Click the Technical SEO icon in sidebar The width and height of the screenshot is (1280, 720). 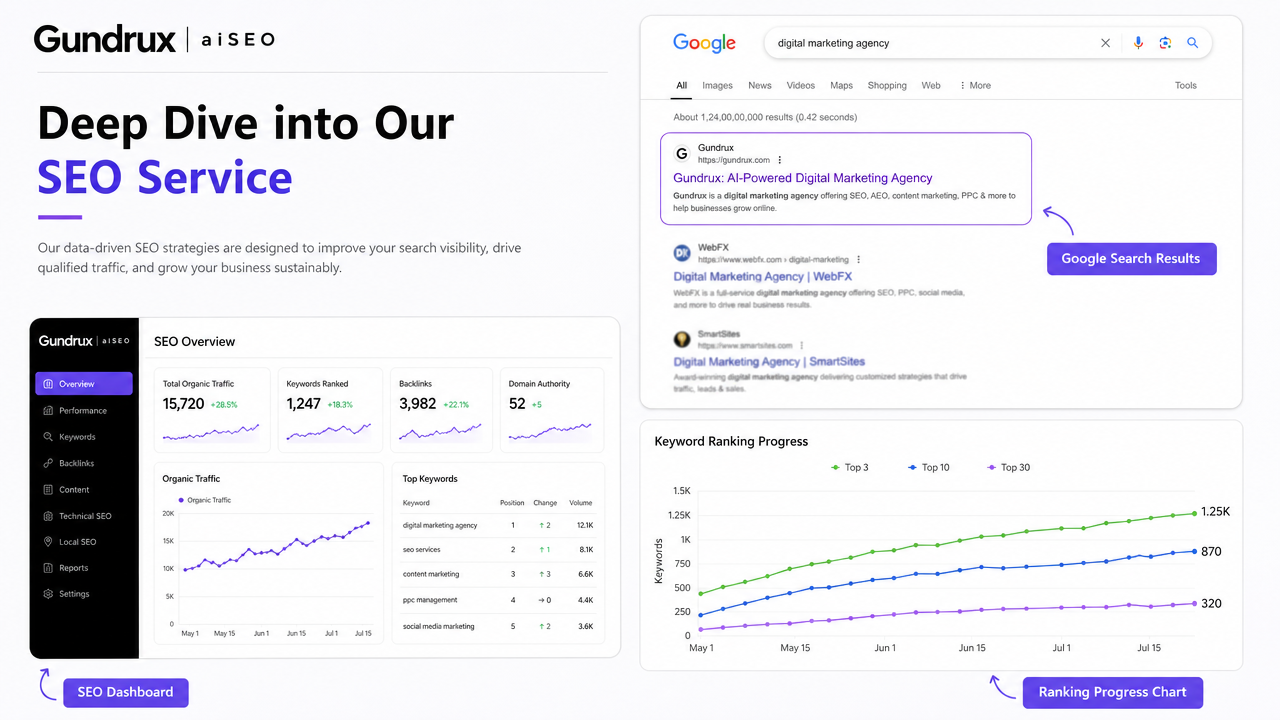click(48, 516)
